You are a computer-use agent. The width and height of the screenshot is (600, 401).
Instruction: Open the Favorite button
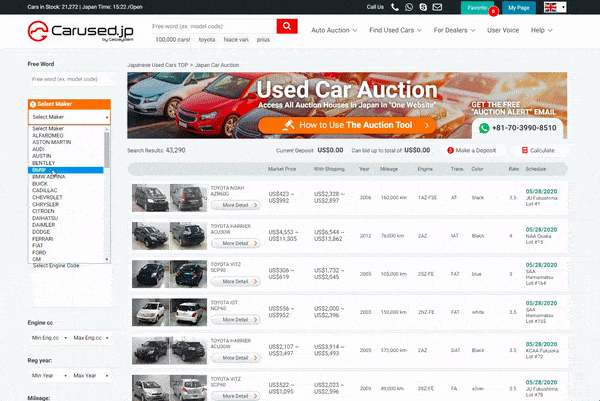click(x=477, y=8)
